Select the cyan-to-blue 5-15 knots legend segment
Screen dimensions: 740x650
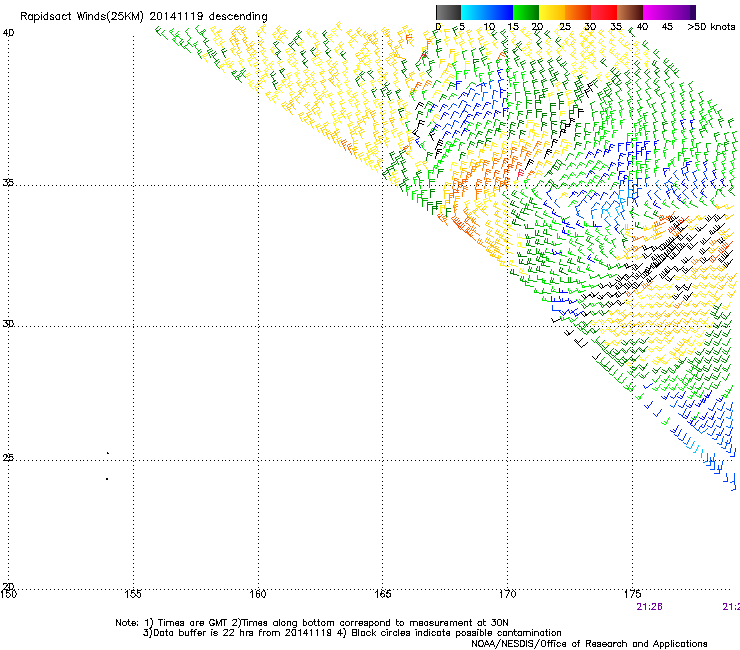coord(487,12)
